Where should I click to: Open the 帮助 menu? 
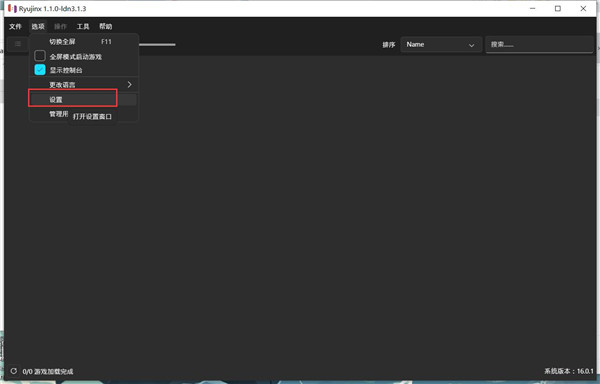click(x=106, y=26)
